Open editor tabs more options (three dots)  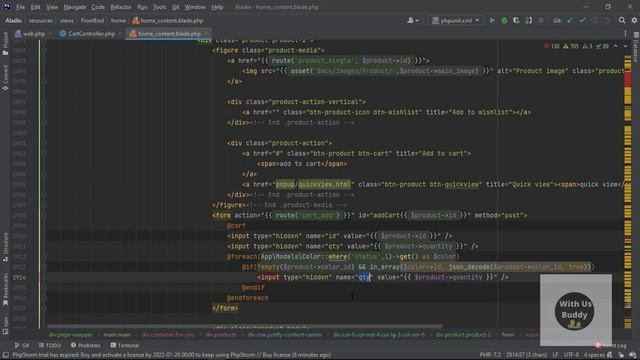pos(625,34)
